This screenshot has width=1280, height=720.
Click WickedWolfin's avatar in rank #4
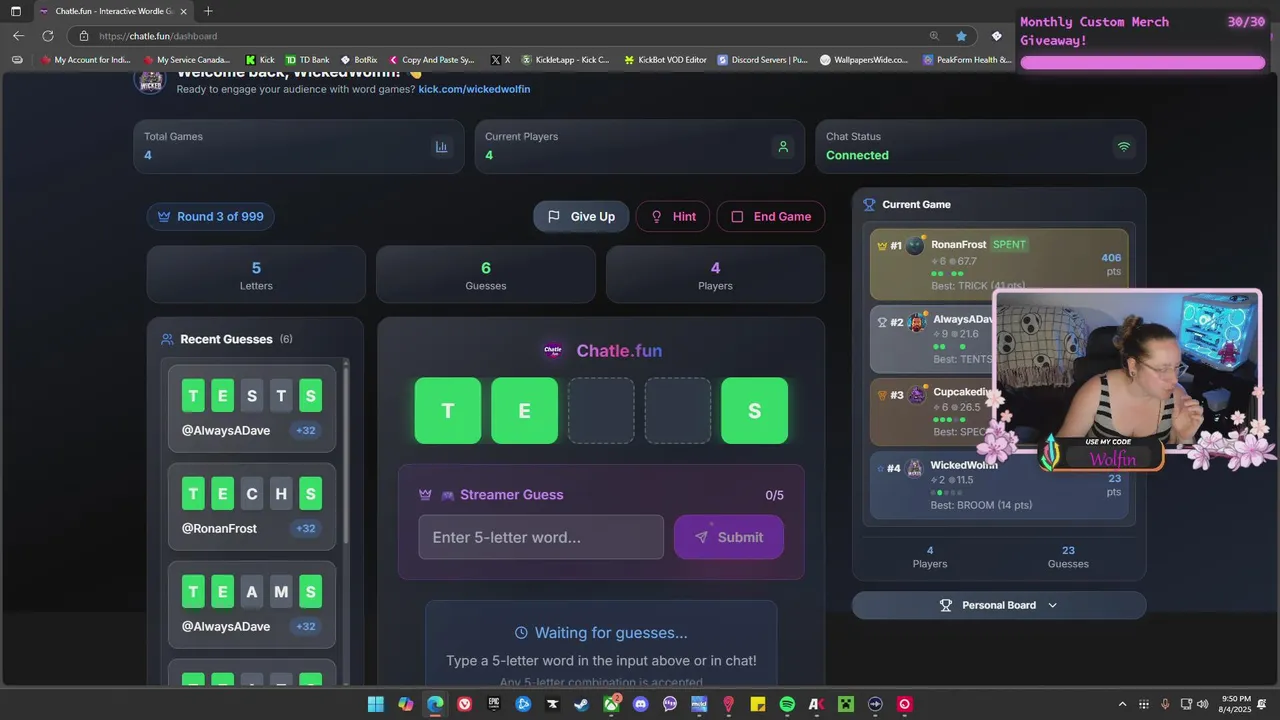(914, 468)
